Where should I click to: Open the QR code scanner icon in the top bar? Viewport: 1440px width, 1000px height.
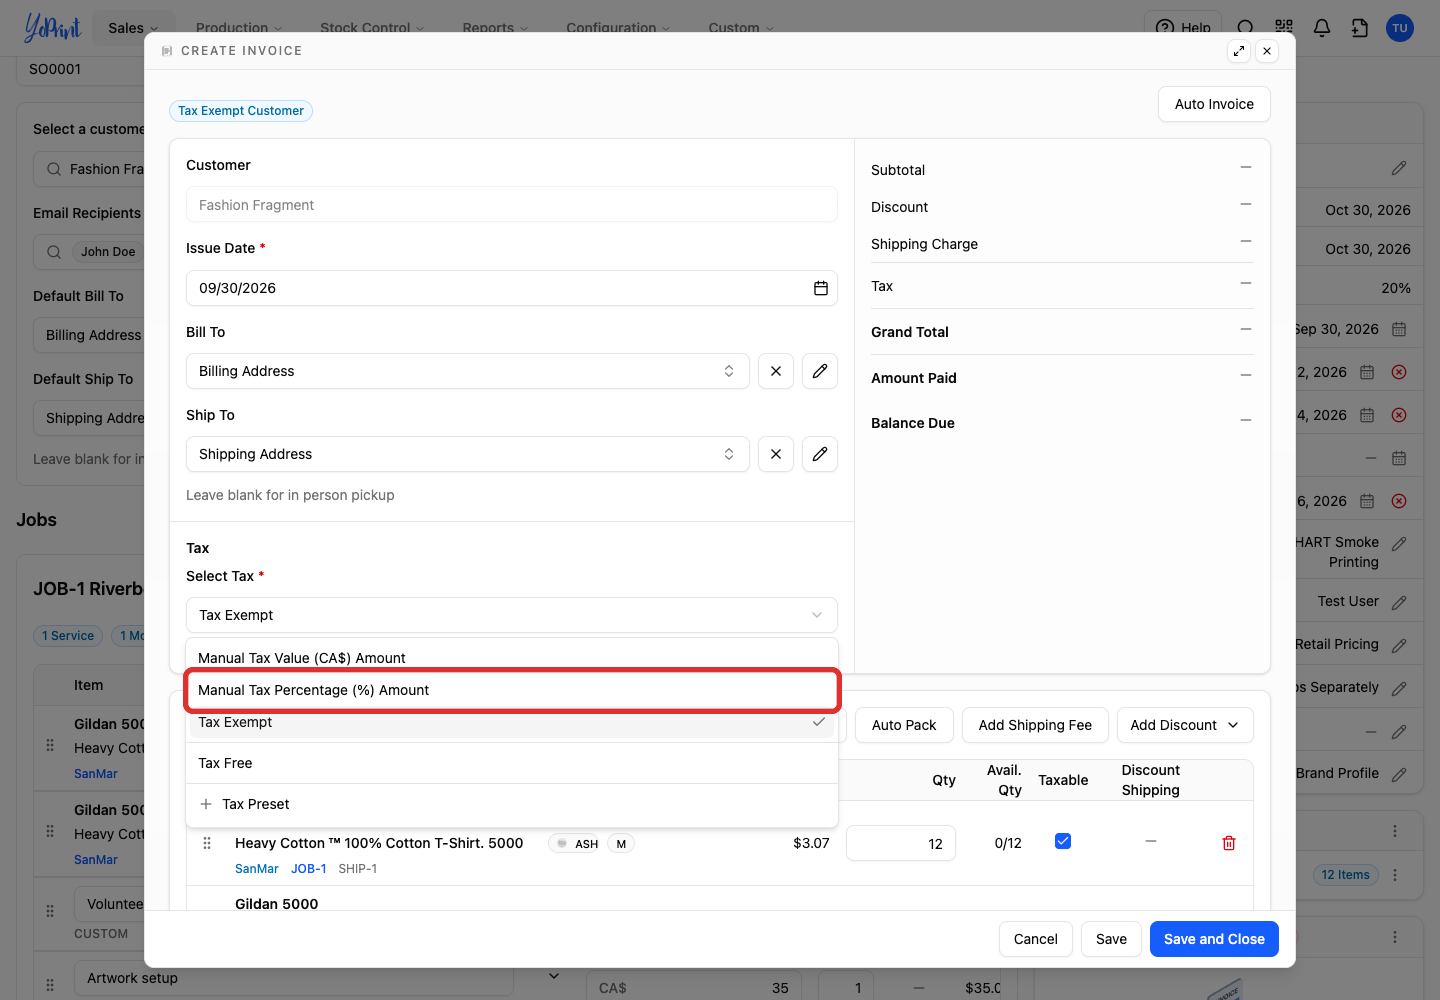pos(1284,28)
